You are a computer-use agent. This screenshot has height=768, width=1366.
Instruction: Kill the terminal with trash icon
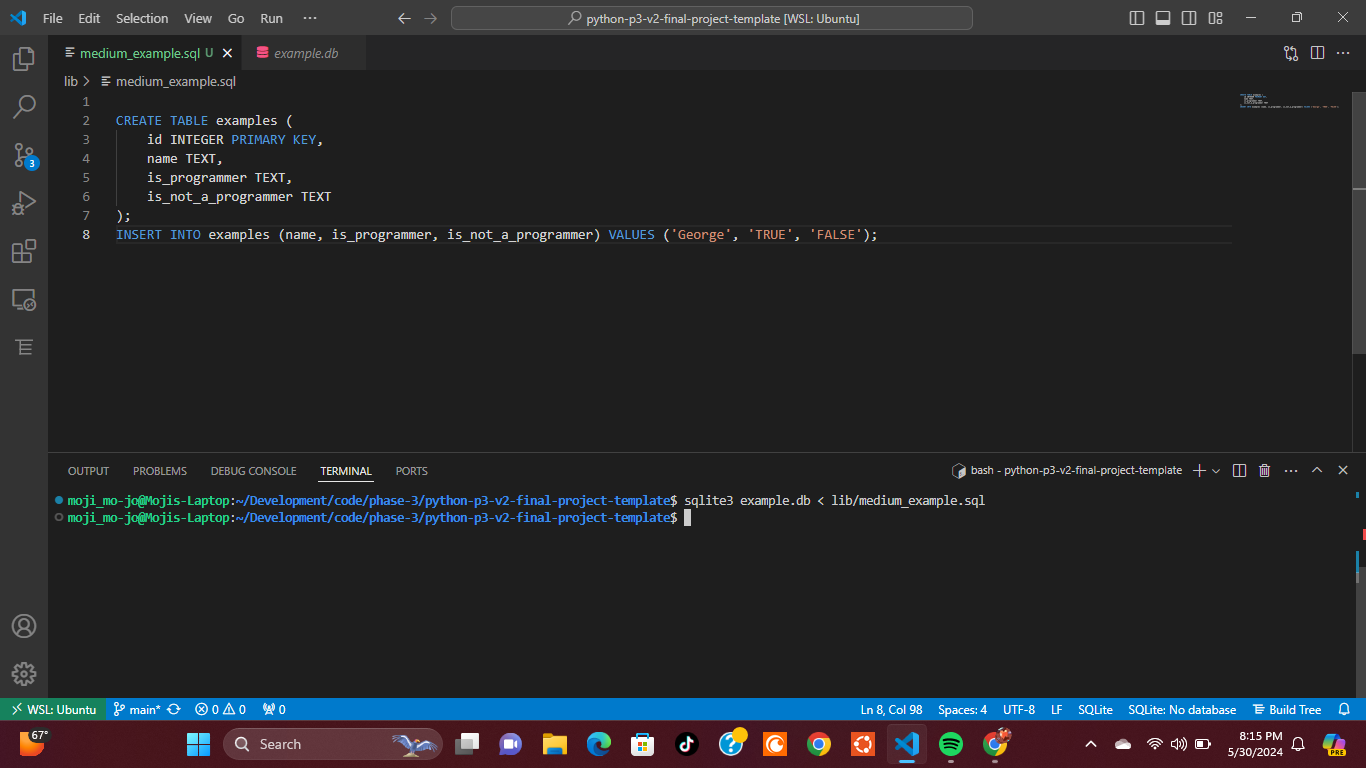(x=1264, y=470)
